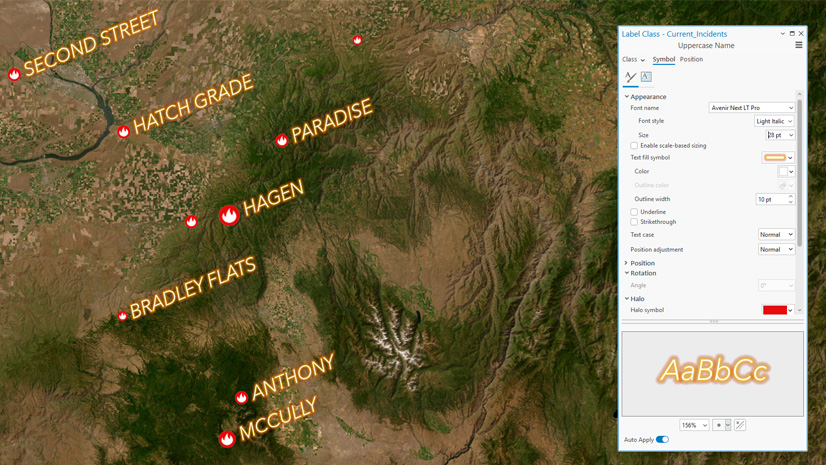The image size is (826, 465).
Task: Collapse the Appearance section
Action: tap(627, 96)
